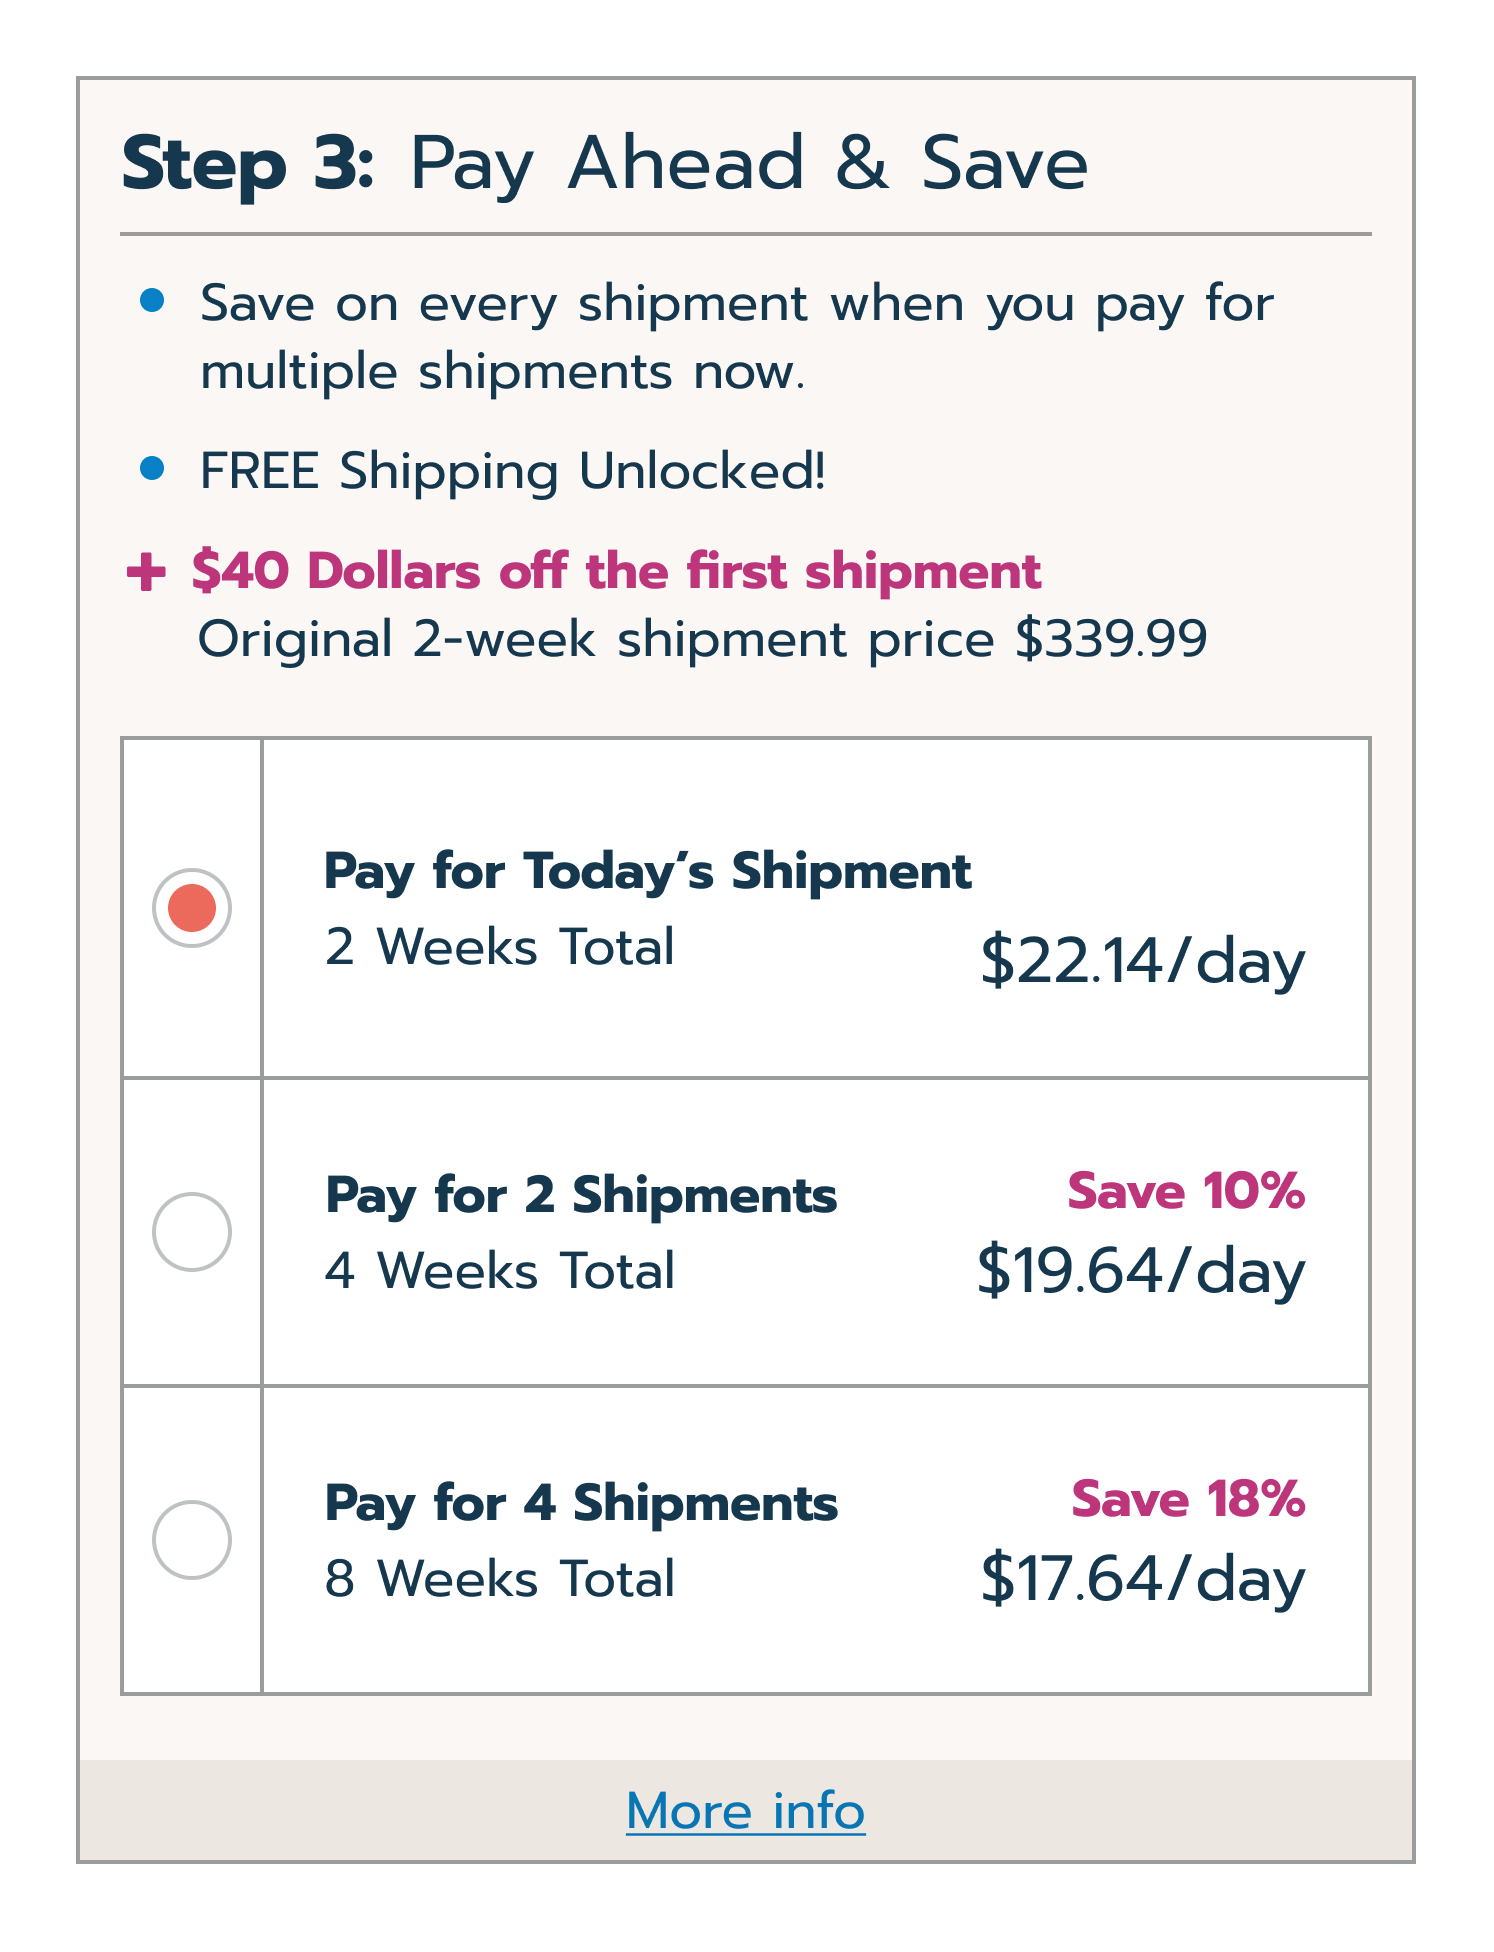The width and height of the screenshot is (1494, 1952).
Task: Click the $40 Dollars off first shipment text
Action: [616, 571]
